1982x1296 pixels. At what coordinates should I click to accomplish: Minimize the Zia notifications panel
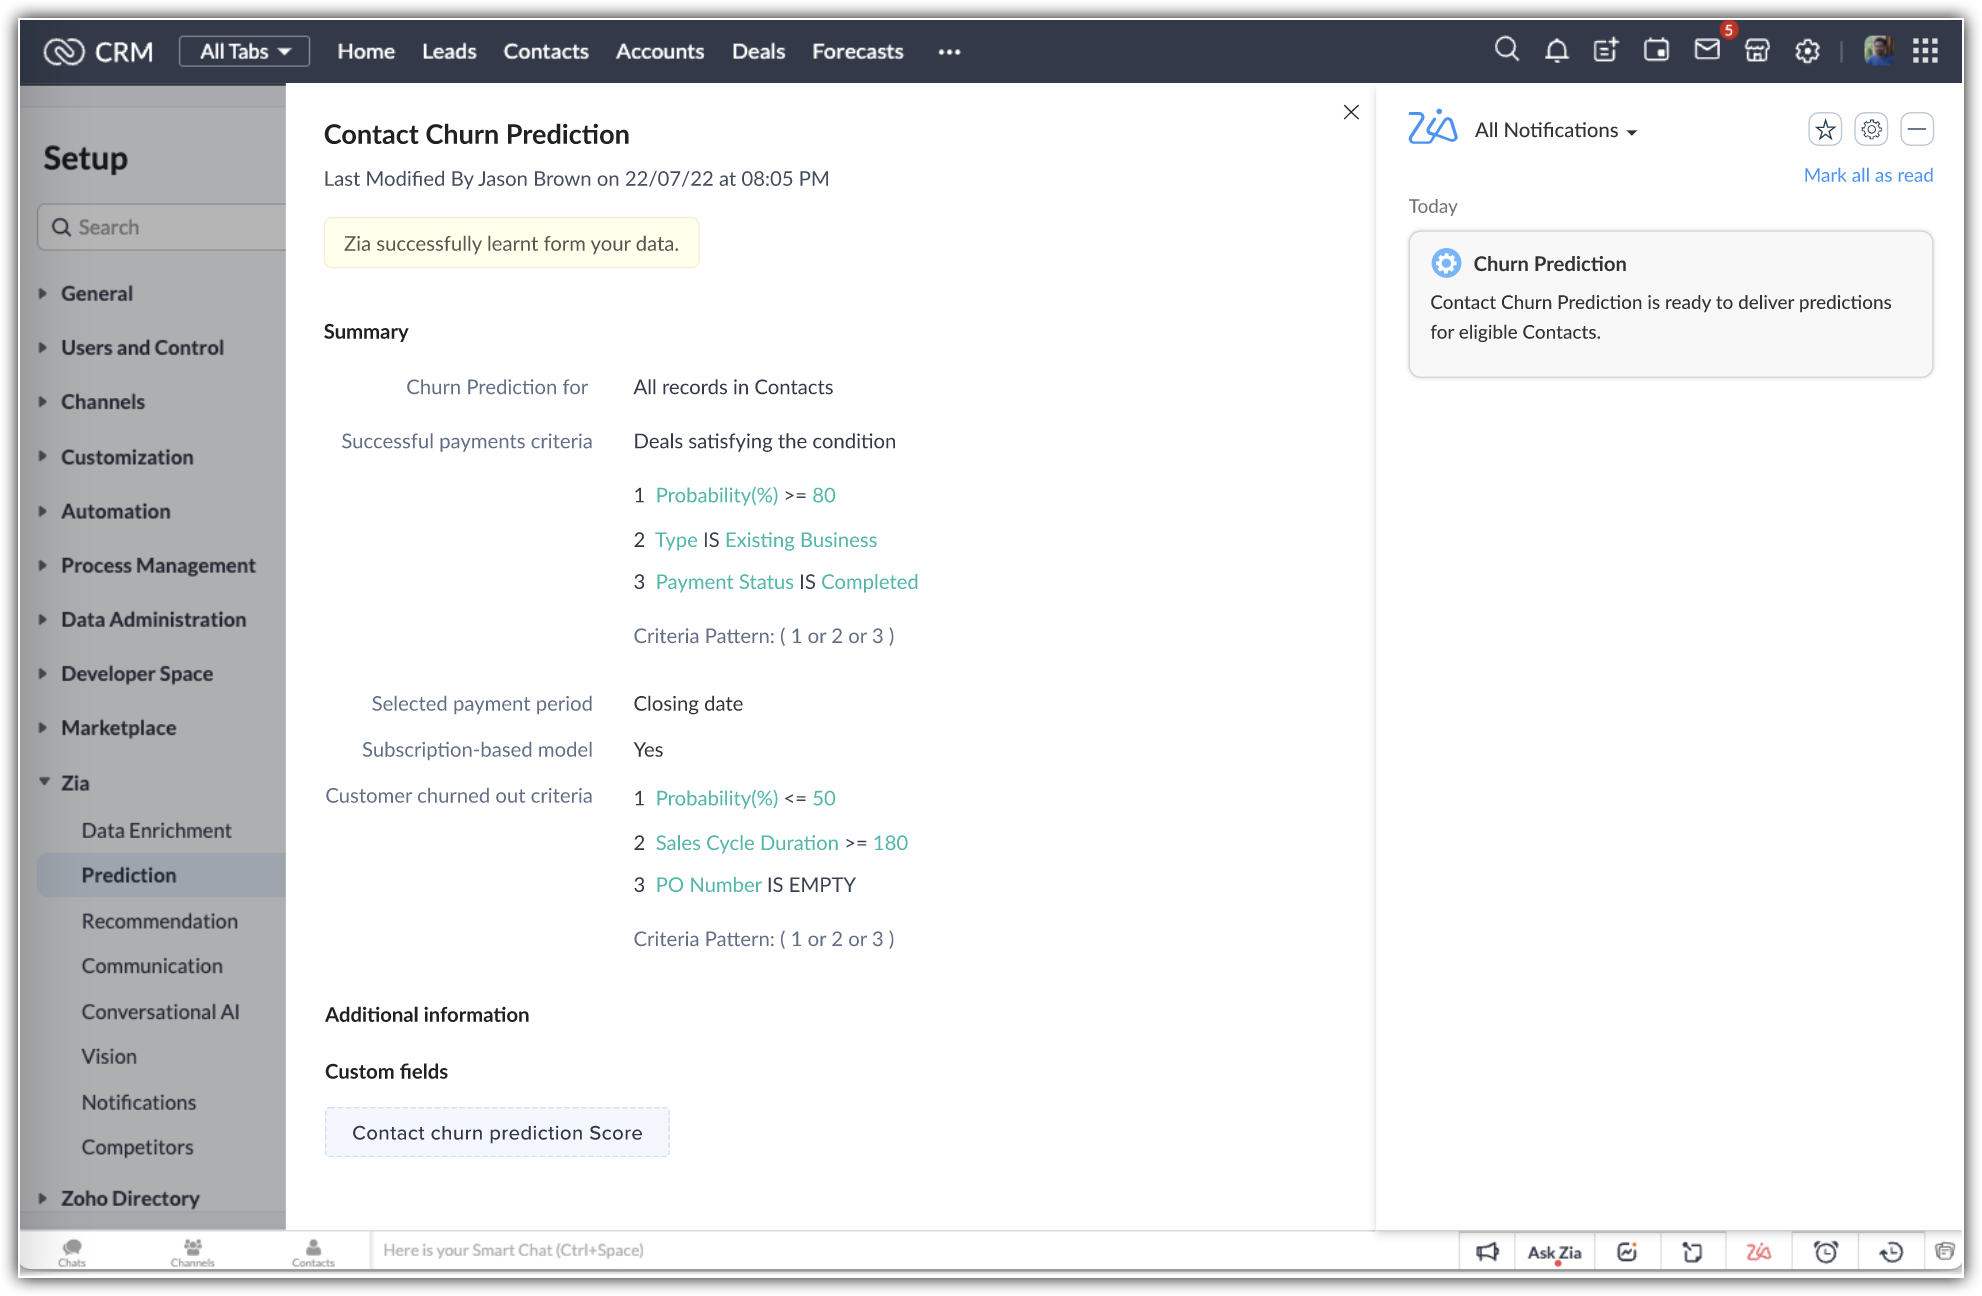click(1916, 129)
